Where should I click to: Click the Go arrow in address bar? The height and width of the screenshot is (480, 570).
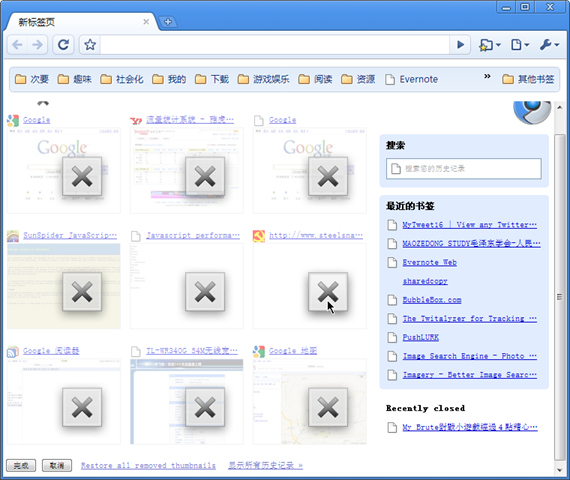(x=460, y=45)
